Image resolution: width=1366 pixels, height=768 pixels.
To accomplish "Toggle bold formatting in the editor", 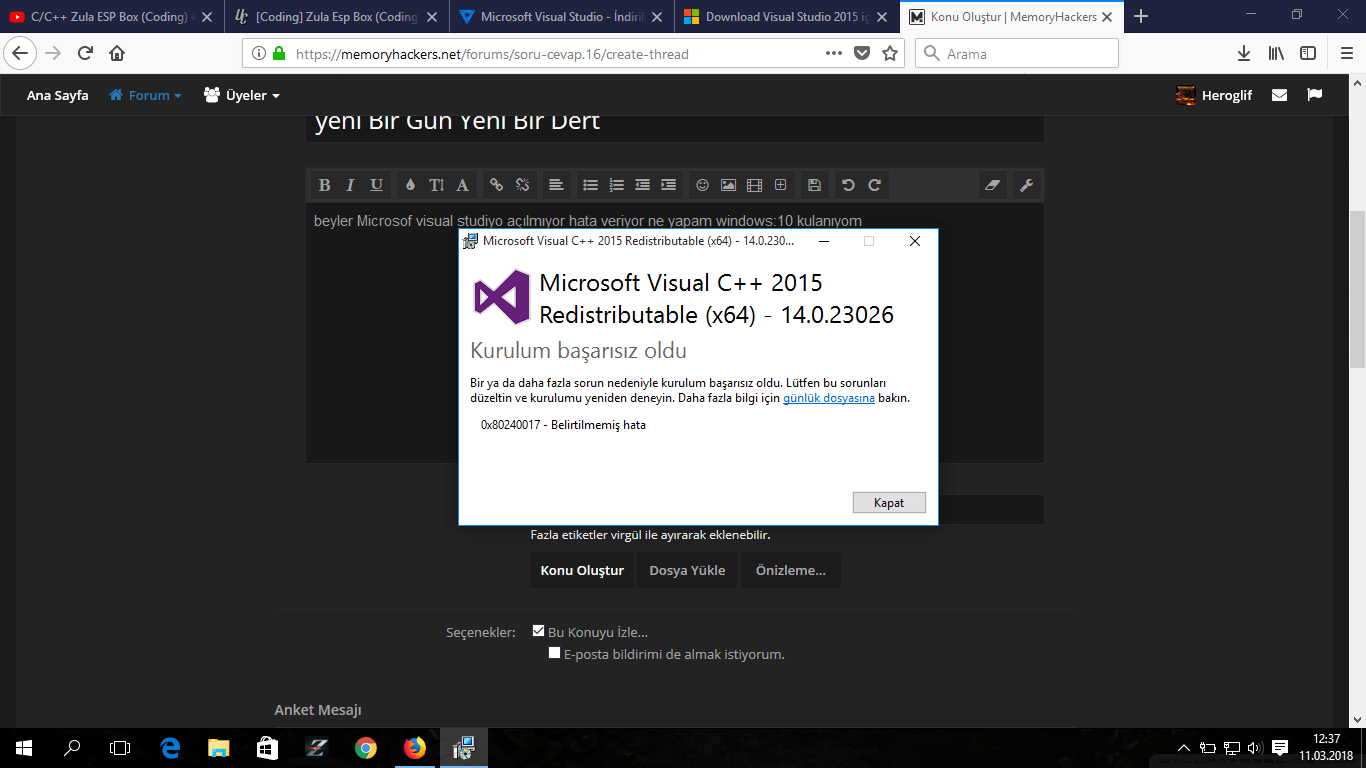I will (x=324, y=185).
